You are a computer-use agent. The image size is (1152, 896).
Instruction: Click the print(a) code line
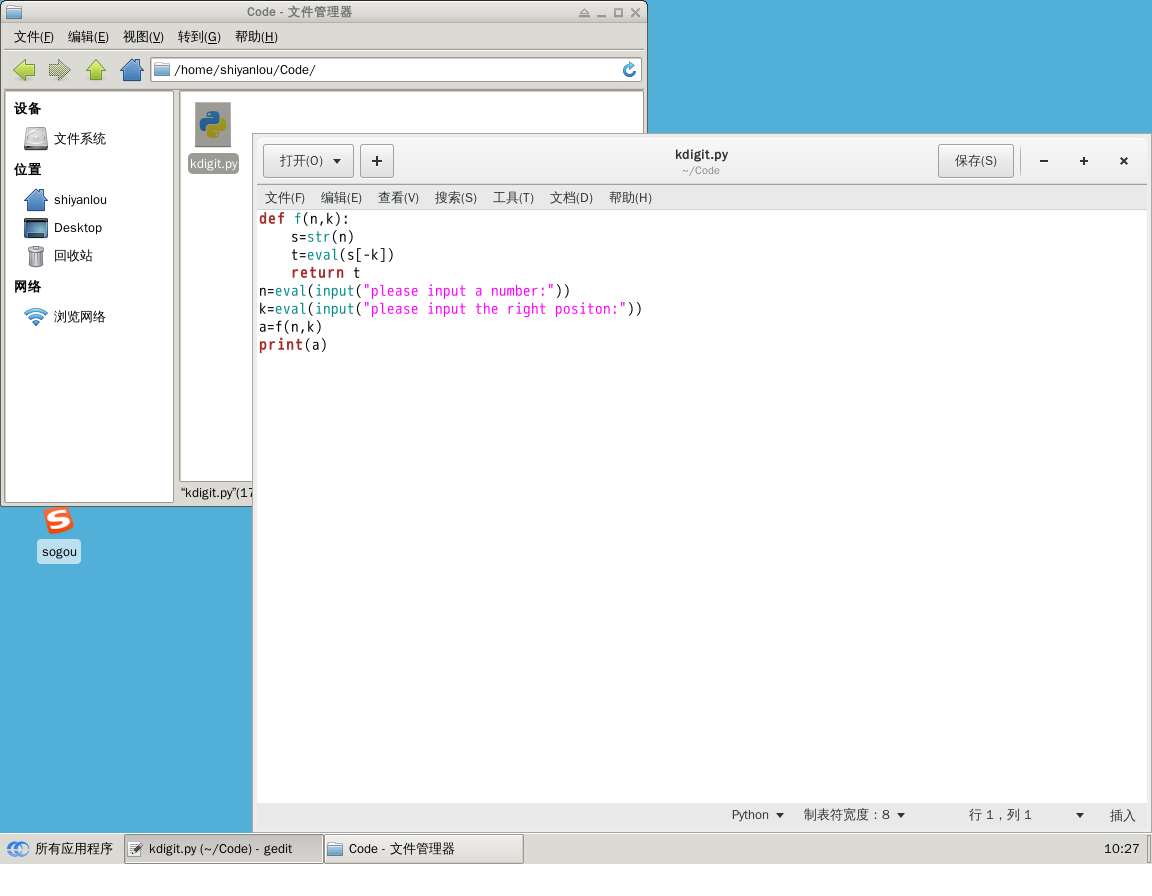point(292,345)
